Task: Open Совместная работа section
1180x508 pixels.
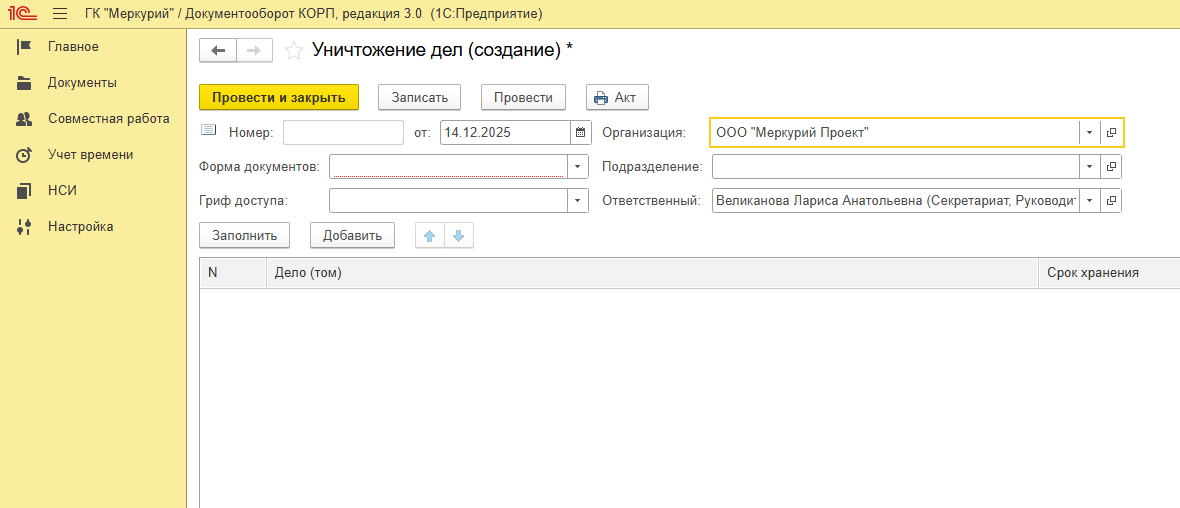Action: 108,119
